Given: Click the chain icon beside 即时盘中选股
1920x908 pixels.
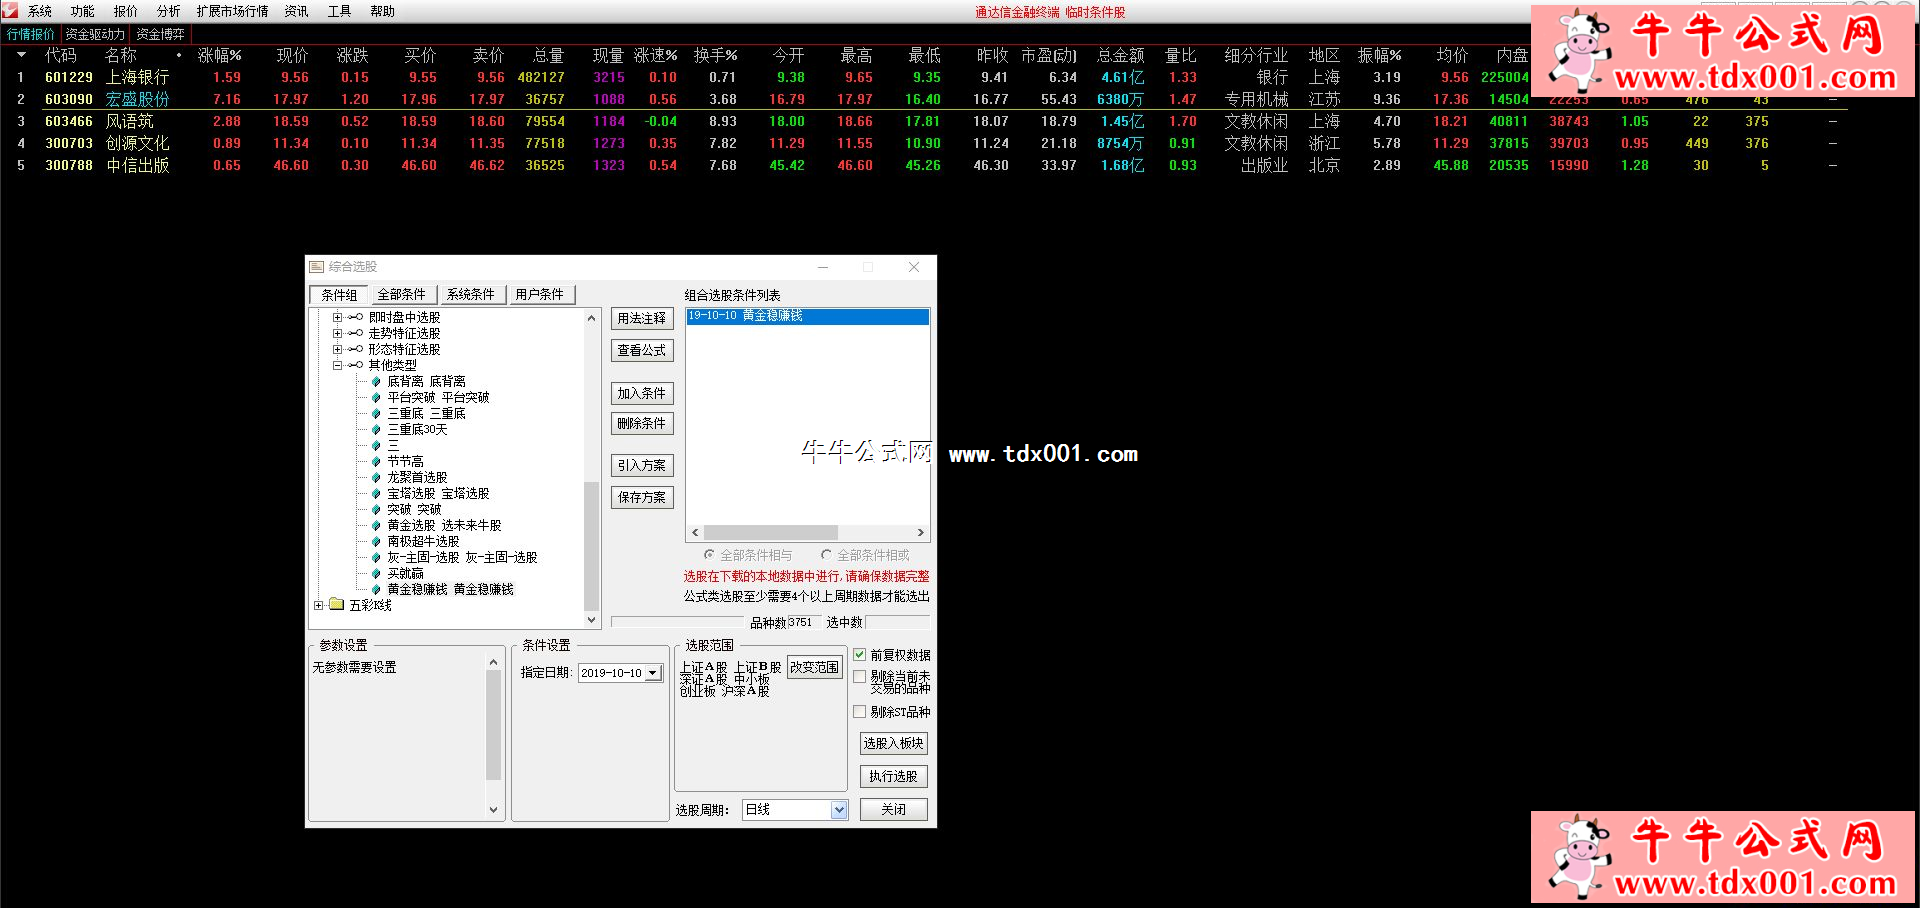Looking at the screenshot, I should (x=355, y=317).
